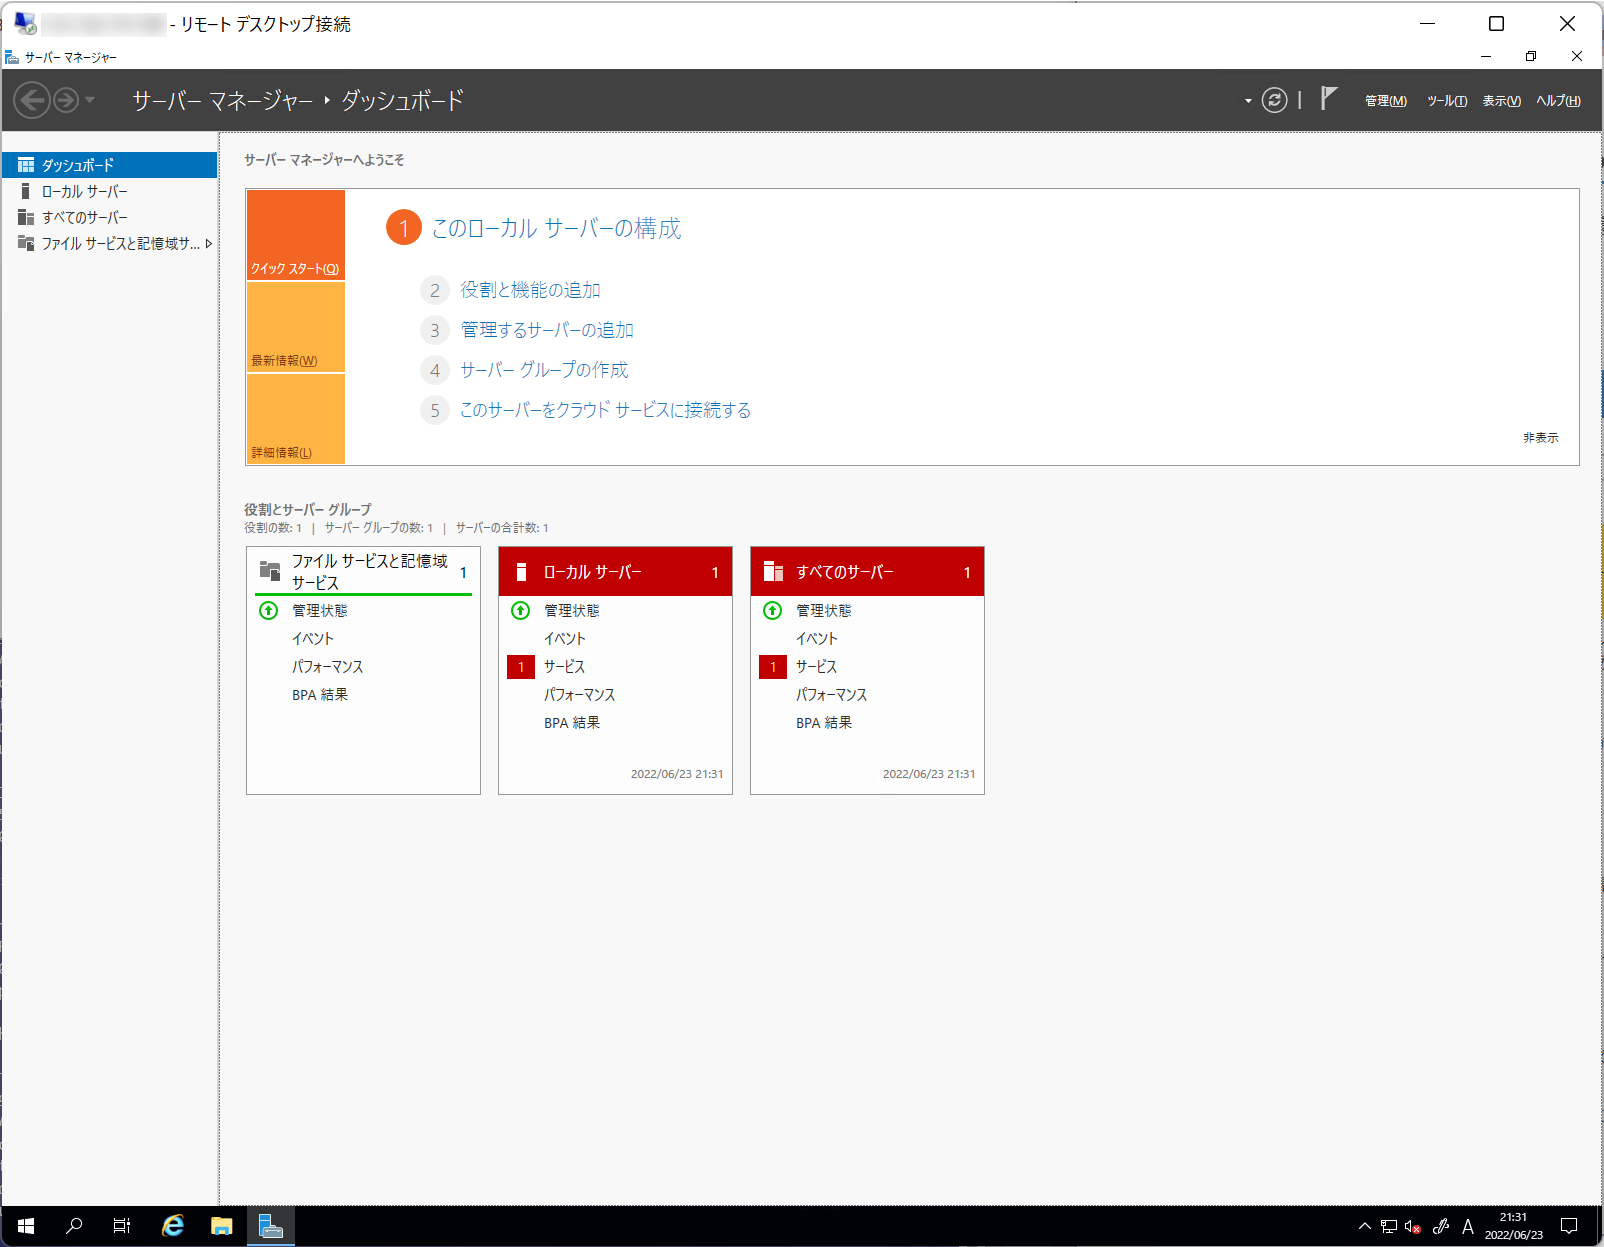The width and height of the screenshot is (1604, 1247).
Task: Click 管理状態 in ローカル サーバー tile
Action: pyautogui.click(x=572, y=611)
